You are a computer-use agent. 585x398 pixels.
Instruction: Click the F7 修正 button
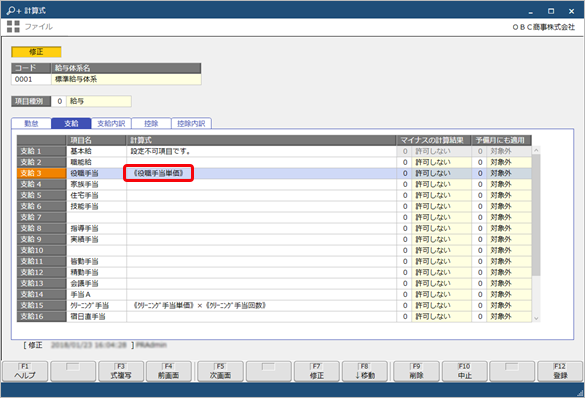[x=317, y=371]
